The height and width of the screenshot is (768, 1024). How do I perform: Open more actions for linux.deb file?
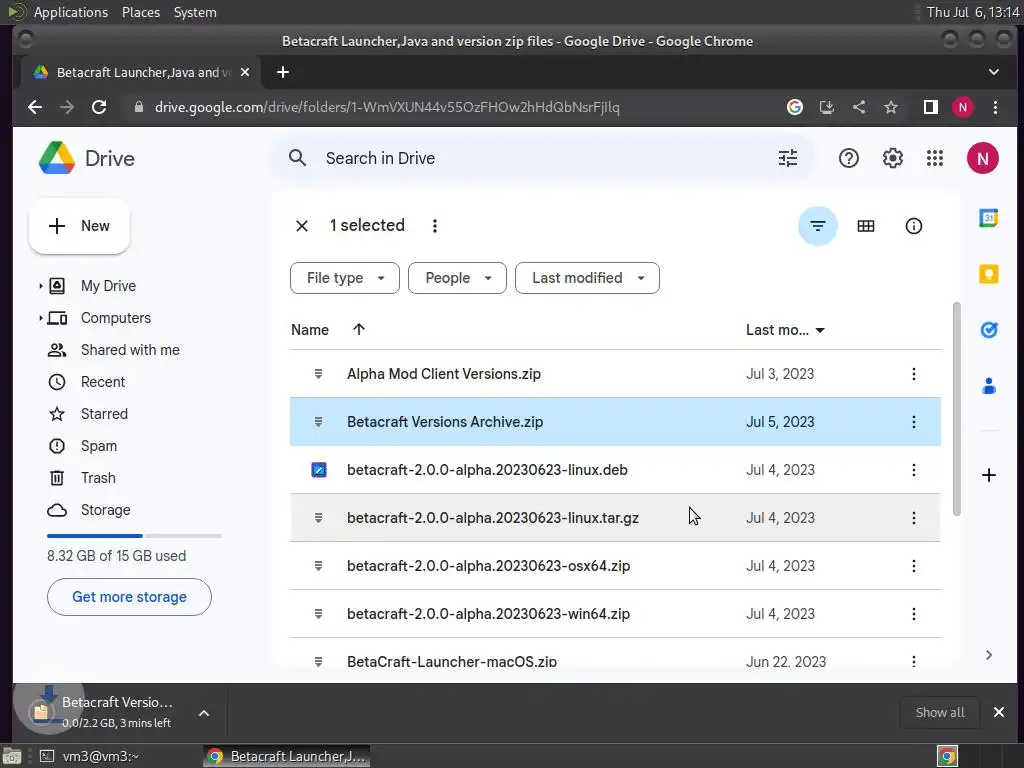913,470
